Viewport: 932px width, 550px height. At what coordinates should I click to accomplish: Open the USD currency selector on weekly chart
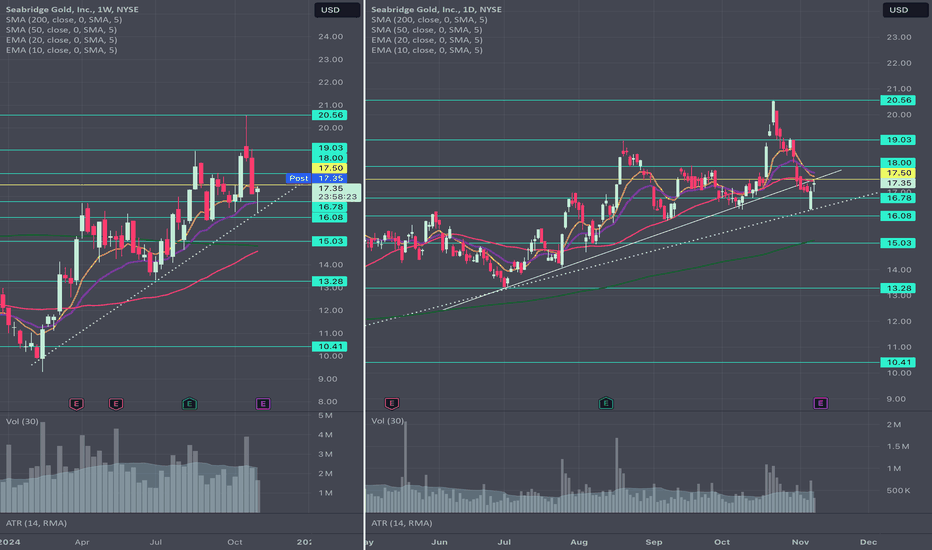click(x=336, y=10)
